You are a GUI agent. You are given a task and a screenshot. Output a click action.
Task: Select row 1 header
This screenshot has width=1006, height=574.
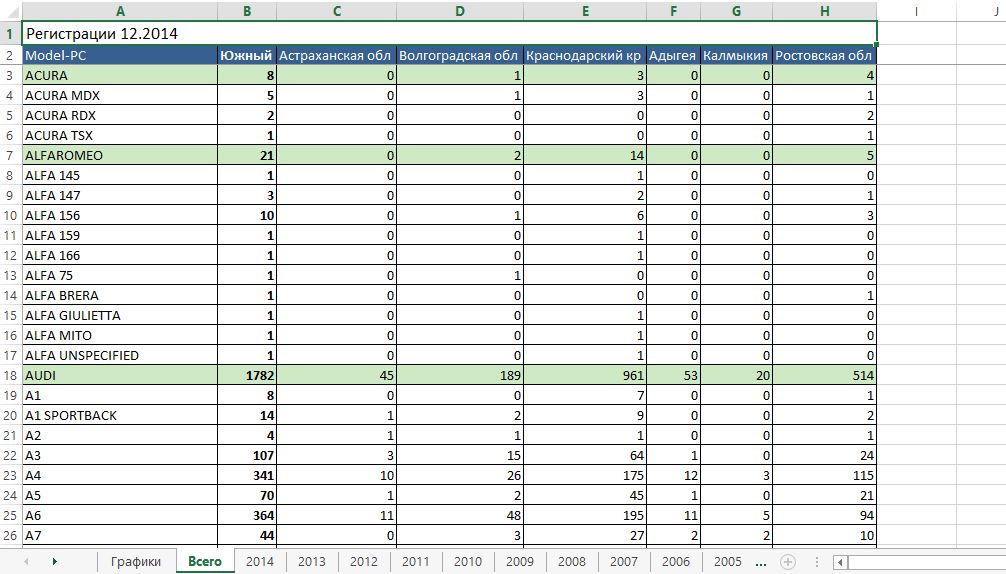pos(10,34)
